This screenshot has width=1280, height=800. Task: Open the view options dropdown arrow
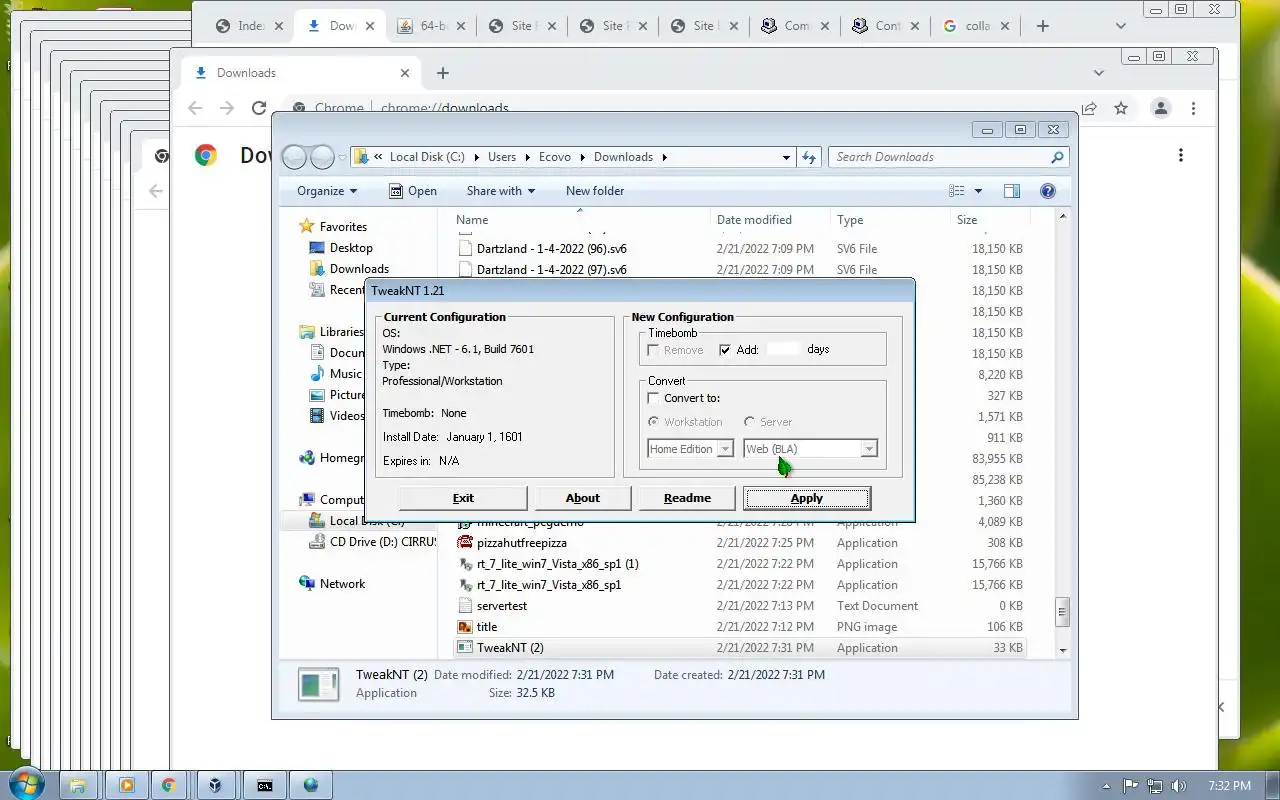pos(978,191)
